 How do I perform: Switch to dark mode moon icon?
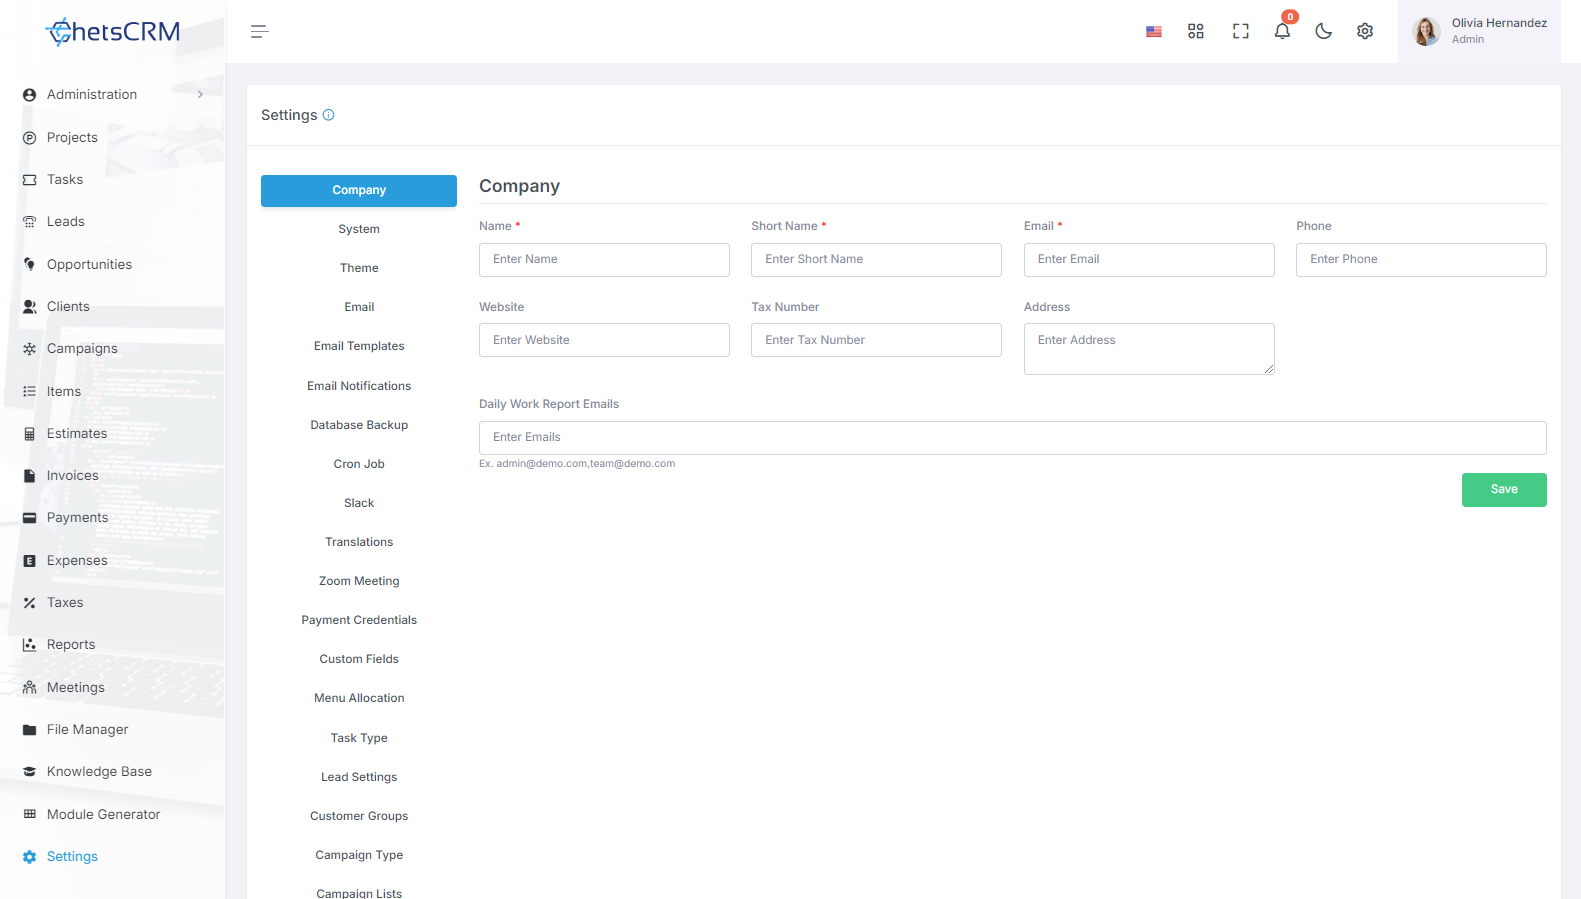1324,32
